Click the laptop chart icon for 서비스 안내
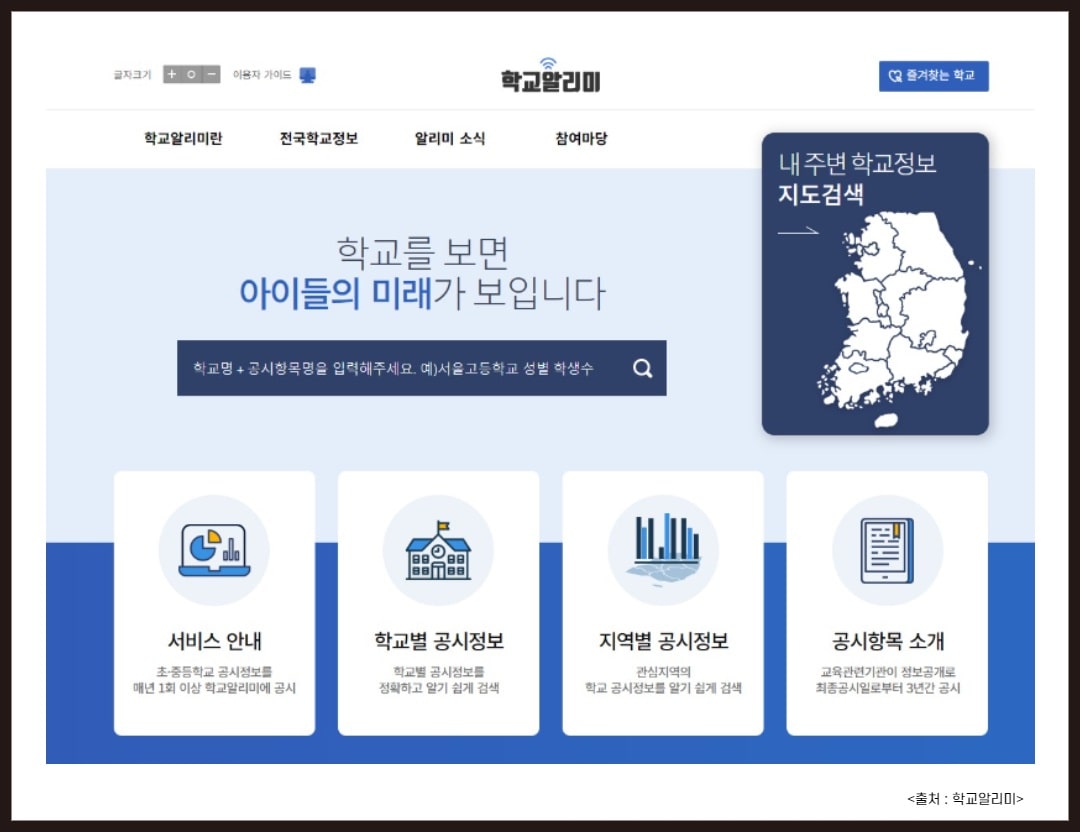1080x832 pixels. pyautogui.click(x=214, y=550)
